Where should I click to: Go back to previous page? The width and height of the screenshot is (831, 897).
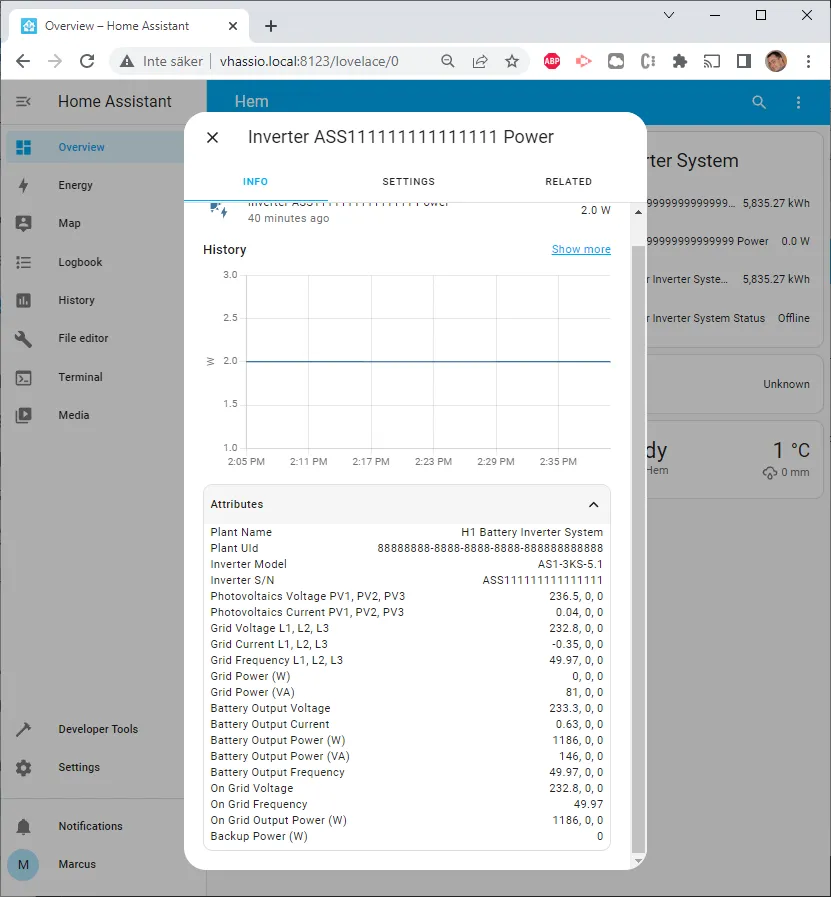coord(23,61)
